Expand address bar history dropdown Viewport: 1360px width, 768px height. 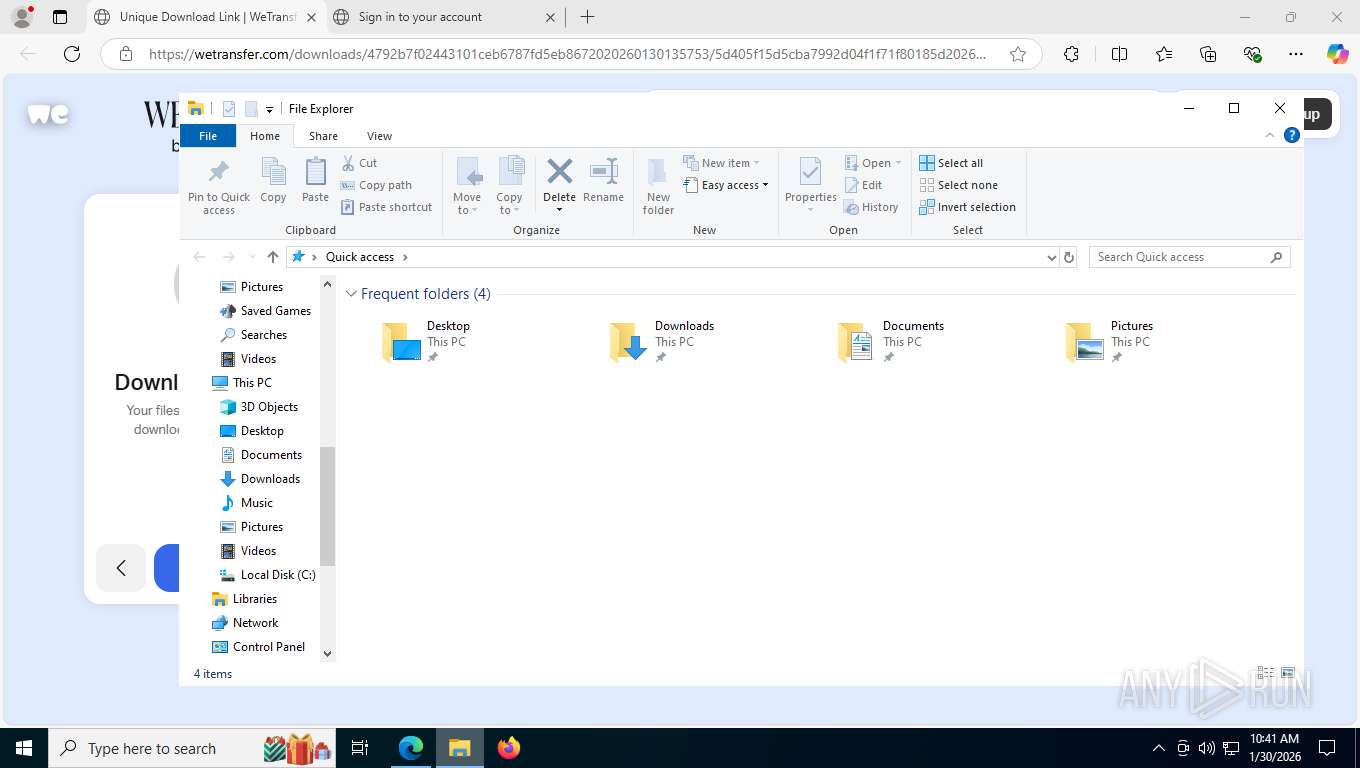(1051, 257)
